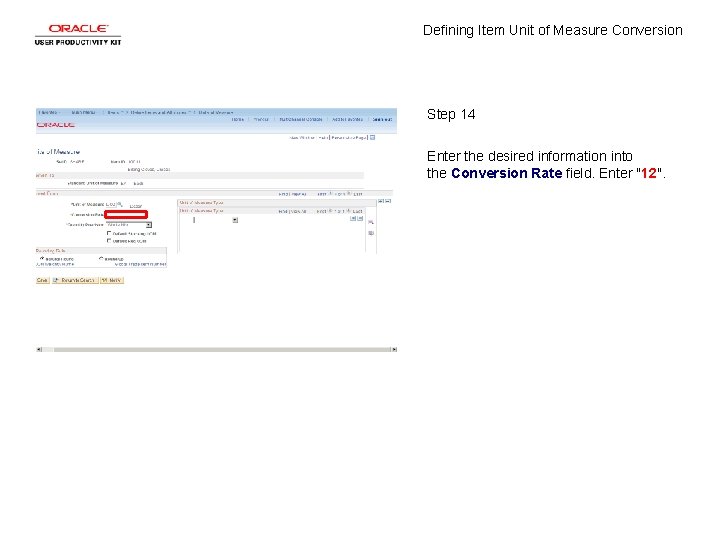
Task: Click the Unit of Measure code field
Action: pos(112,204)
